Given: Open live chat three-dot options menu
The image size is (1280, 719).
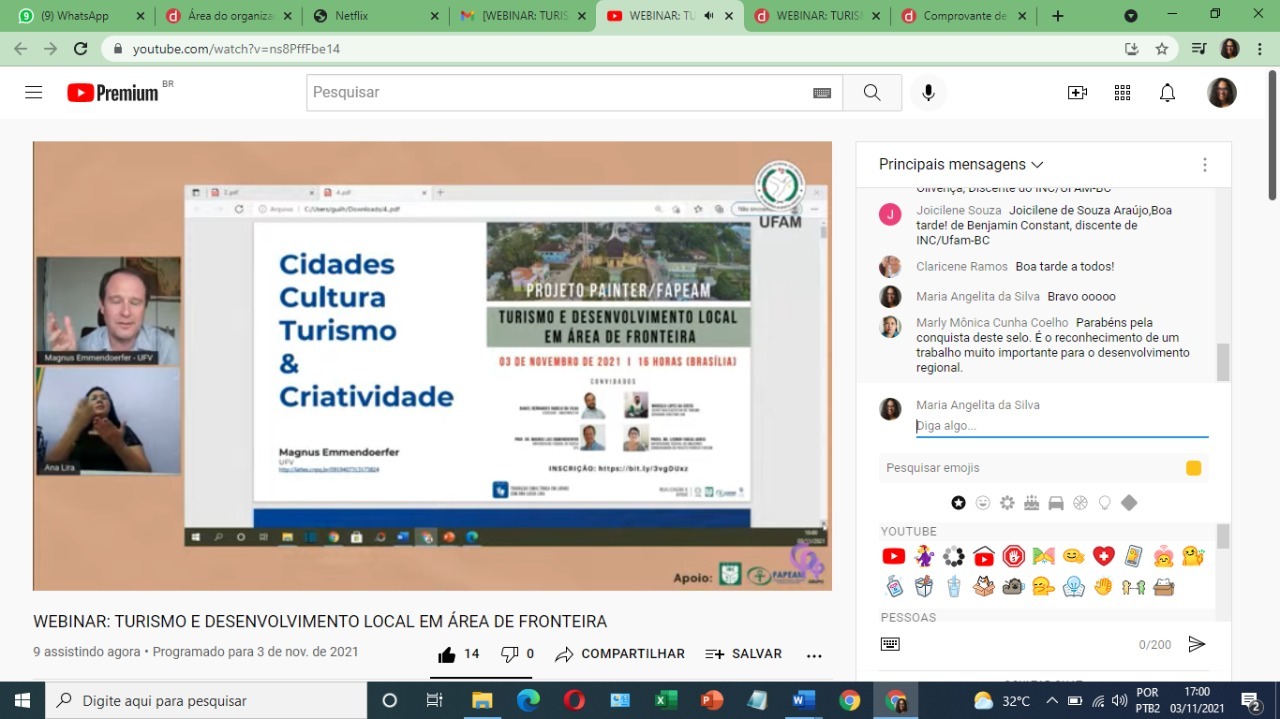Looking at the screenshot, I should click(1204, 165).
